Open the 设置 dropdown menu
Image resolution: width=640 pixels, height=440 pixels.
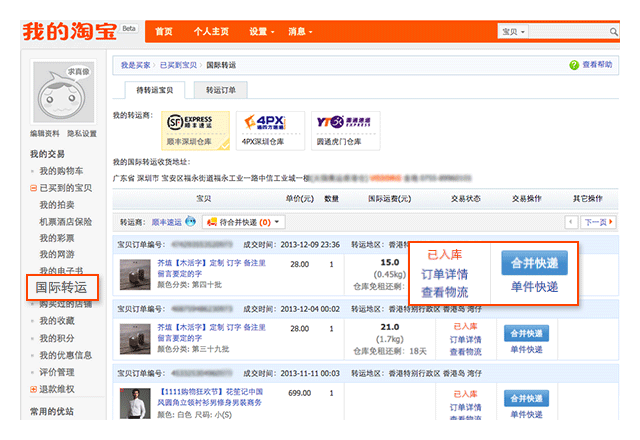262,31
